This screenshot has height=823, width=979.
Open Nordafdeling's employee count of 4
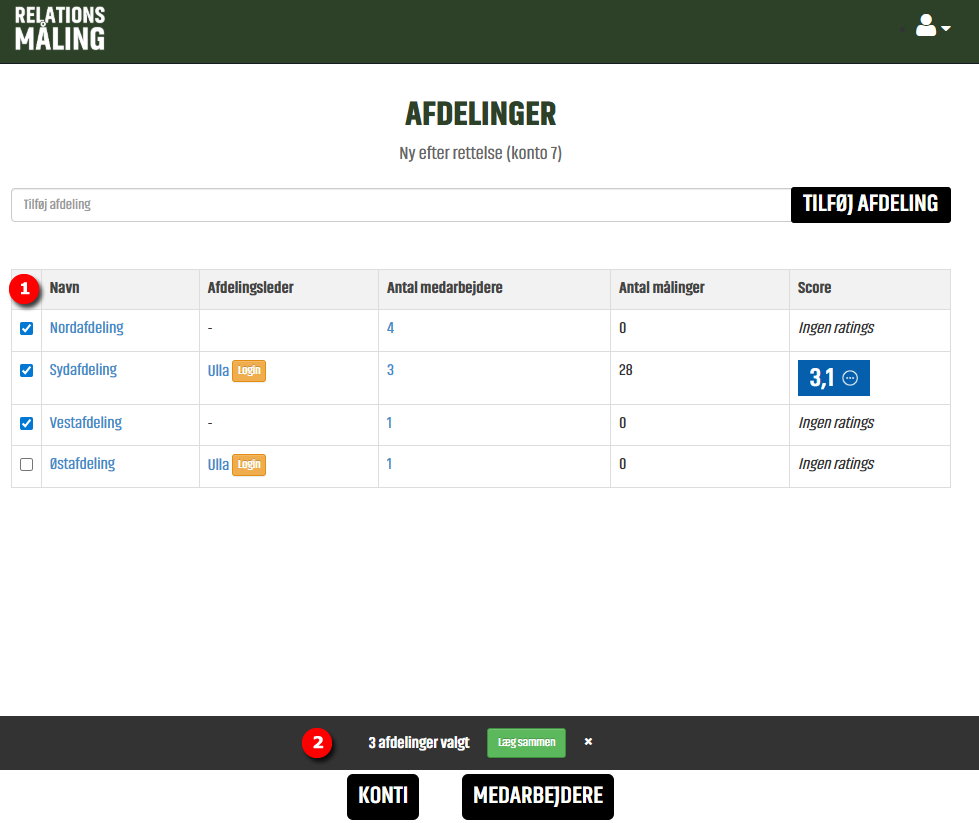pyautogui.click(x=390, y=328)
